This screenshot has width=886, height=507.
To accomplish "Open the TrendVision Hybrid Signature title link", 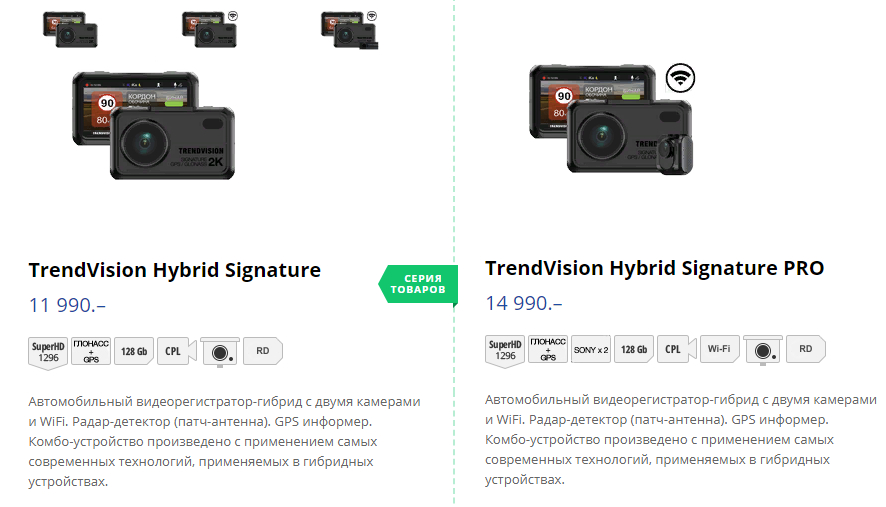I will pyautogui.click(x=175, y=270).
